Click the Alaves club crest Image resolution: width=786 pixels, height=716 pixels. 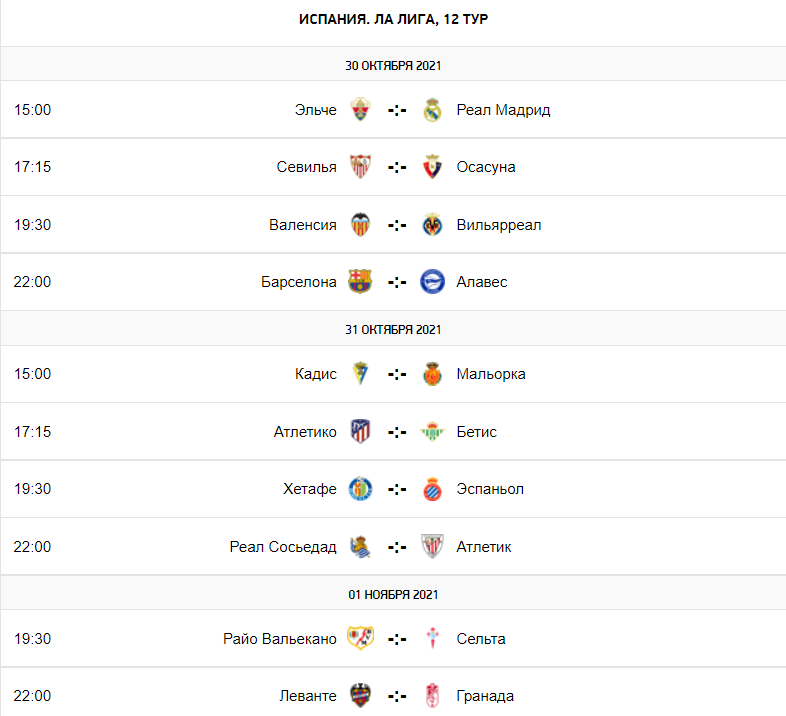432,282
